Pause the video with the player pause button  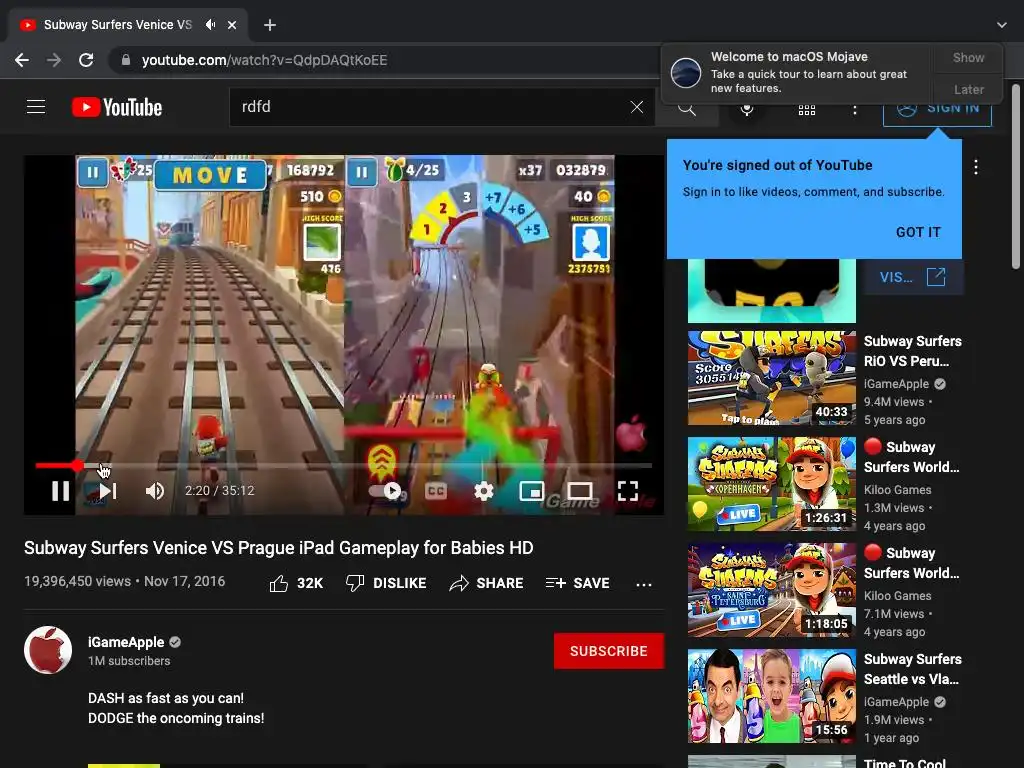click(60, 490)
